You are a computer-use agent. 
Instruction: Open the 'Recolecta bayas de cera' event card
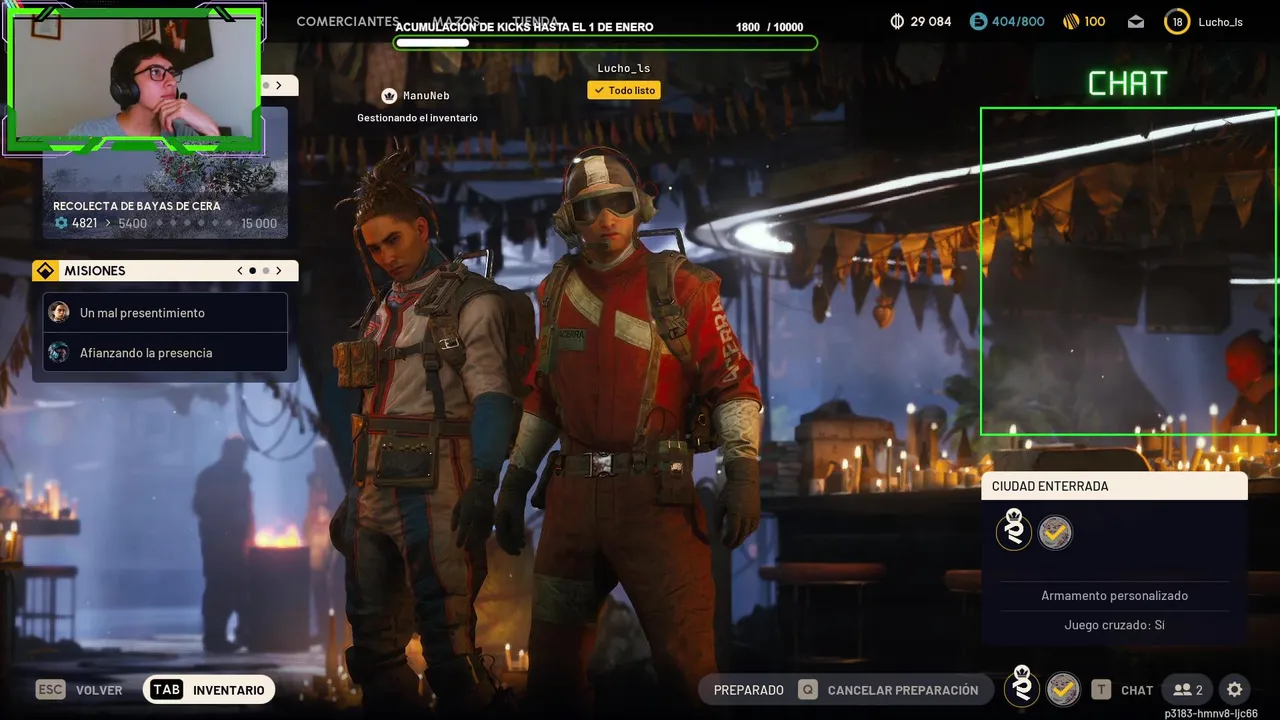pos(165,172)
